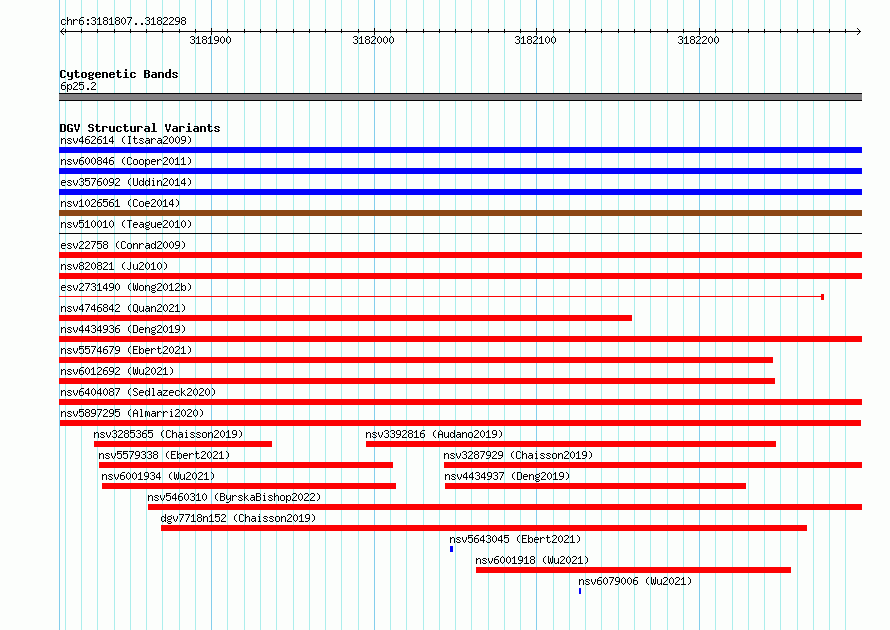Open nsv5460310 (ByrskaBishop2022) variant label
Viewport: 890px width, 630px height.
coord(234,497)
